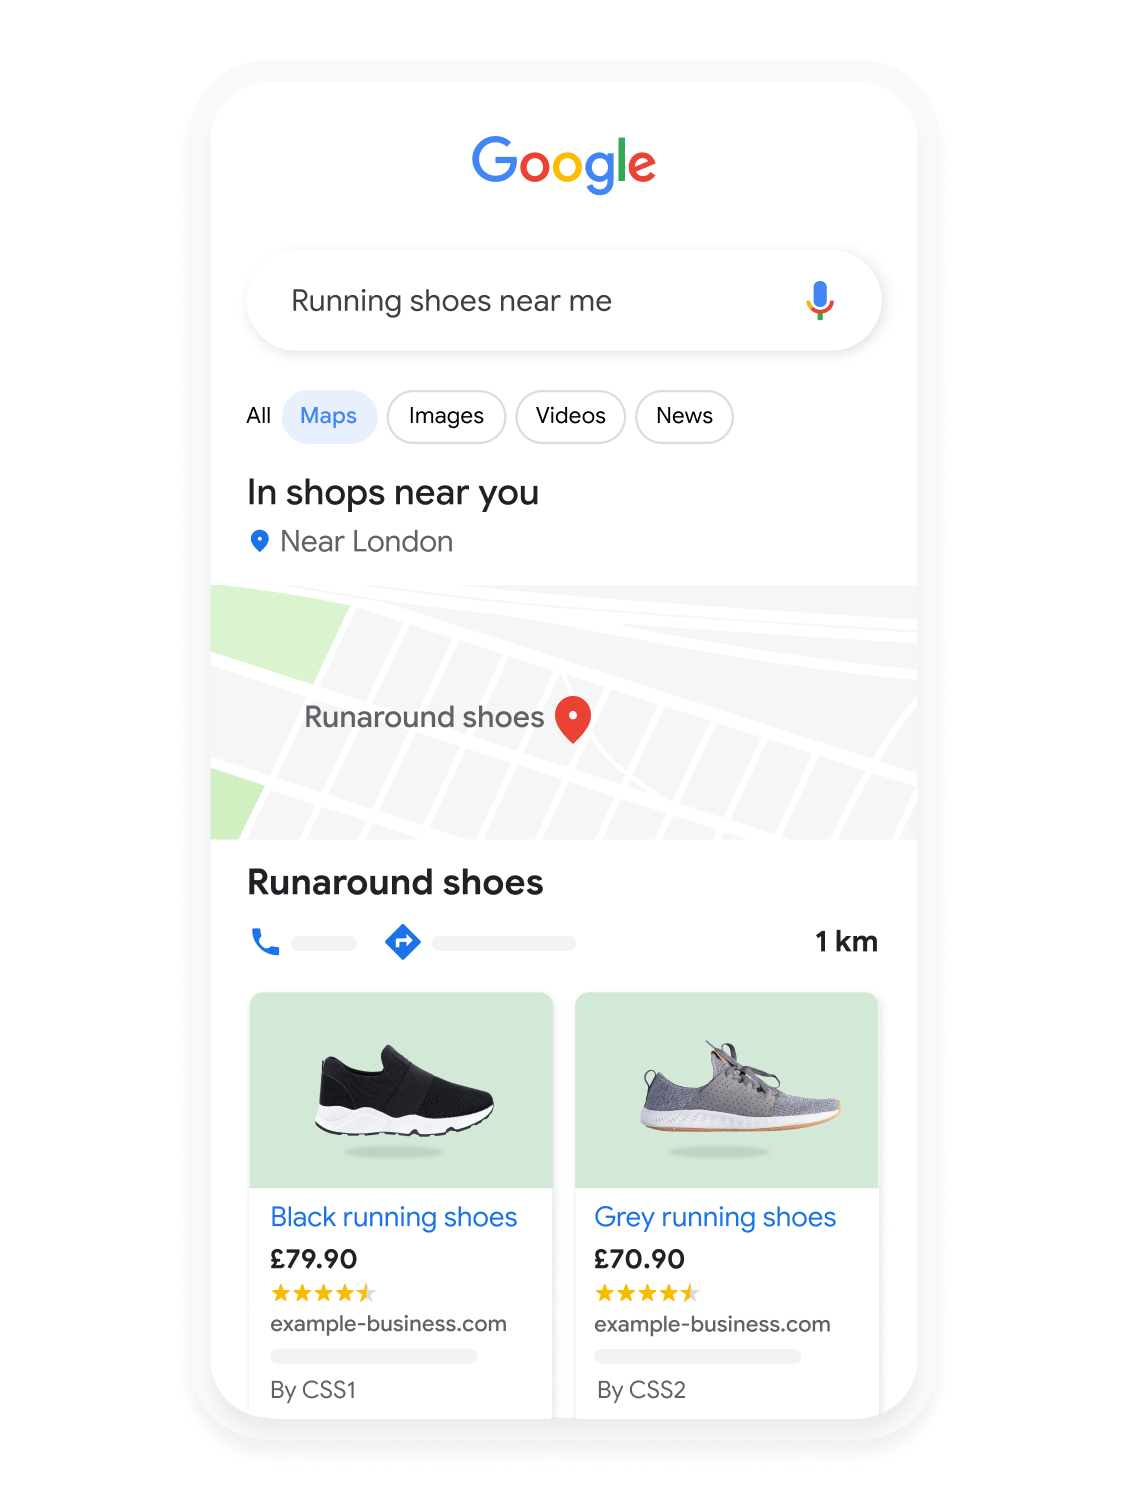Click the By CSS1 label
The width and height of the screenshot is (1125, 1500).
point(313,1390)
